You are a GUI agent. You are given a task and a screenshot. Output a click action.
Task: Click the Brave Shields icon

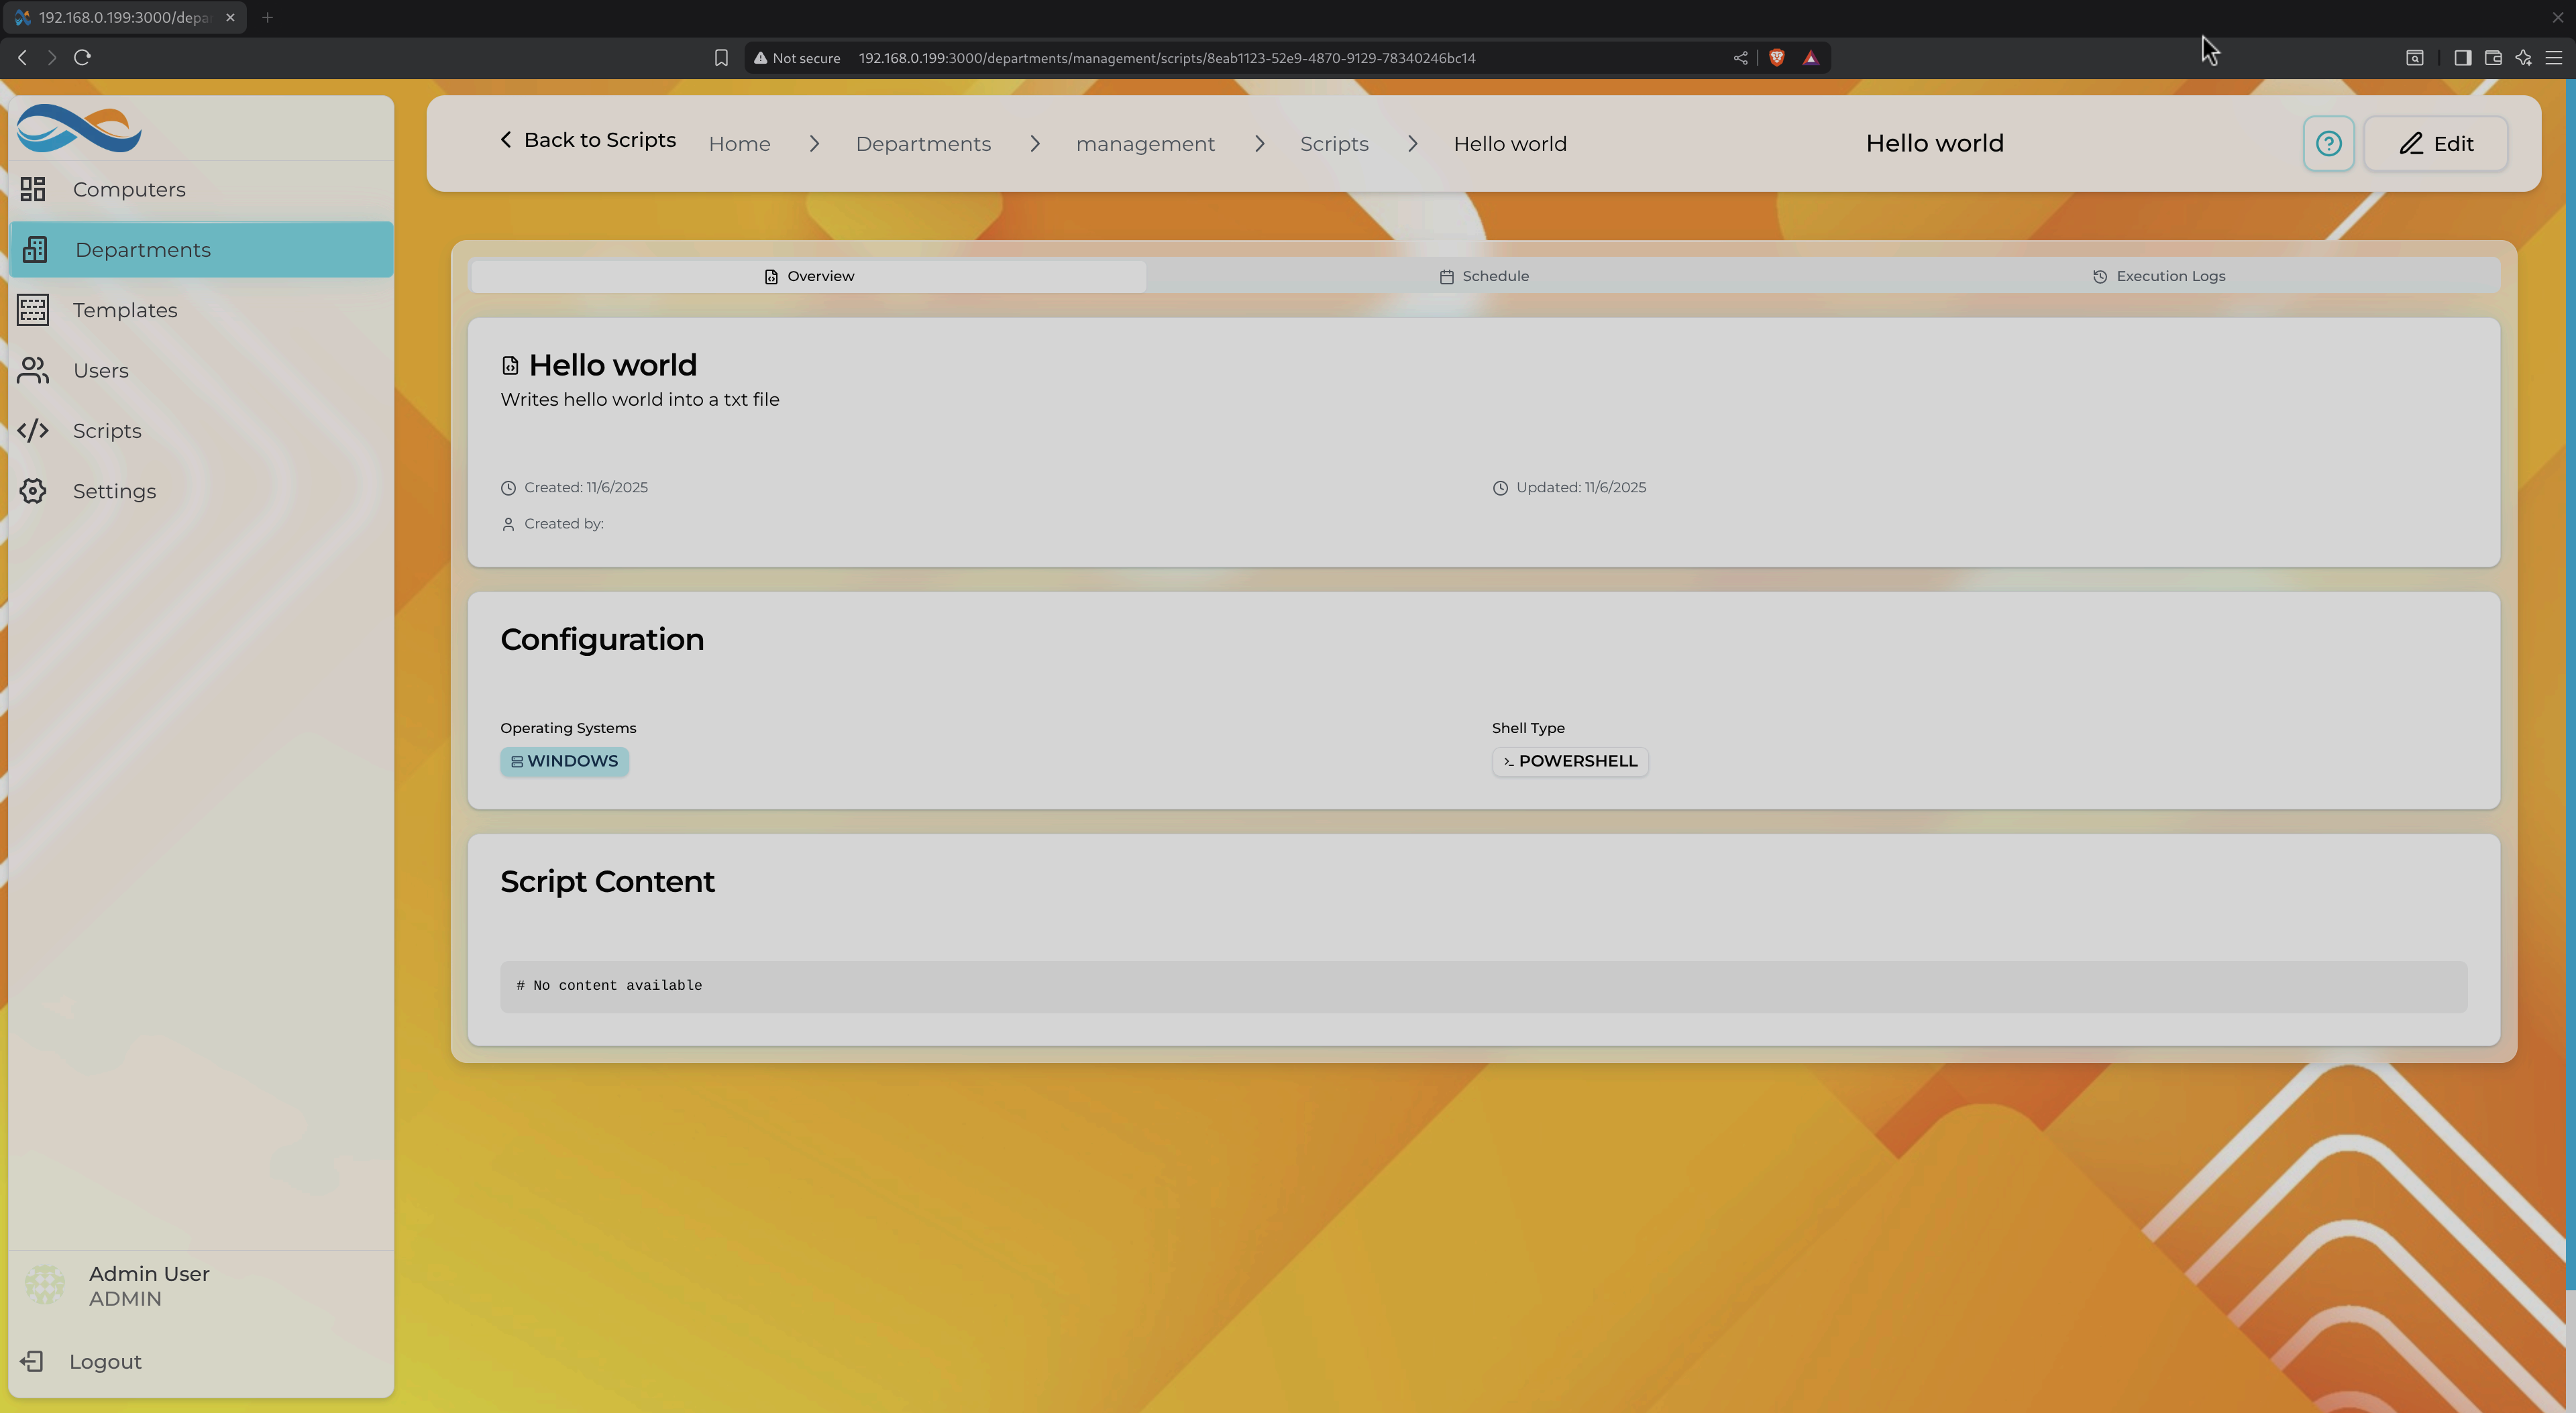click(1776, 58)
